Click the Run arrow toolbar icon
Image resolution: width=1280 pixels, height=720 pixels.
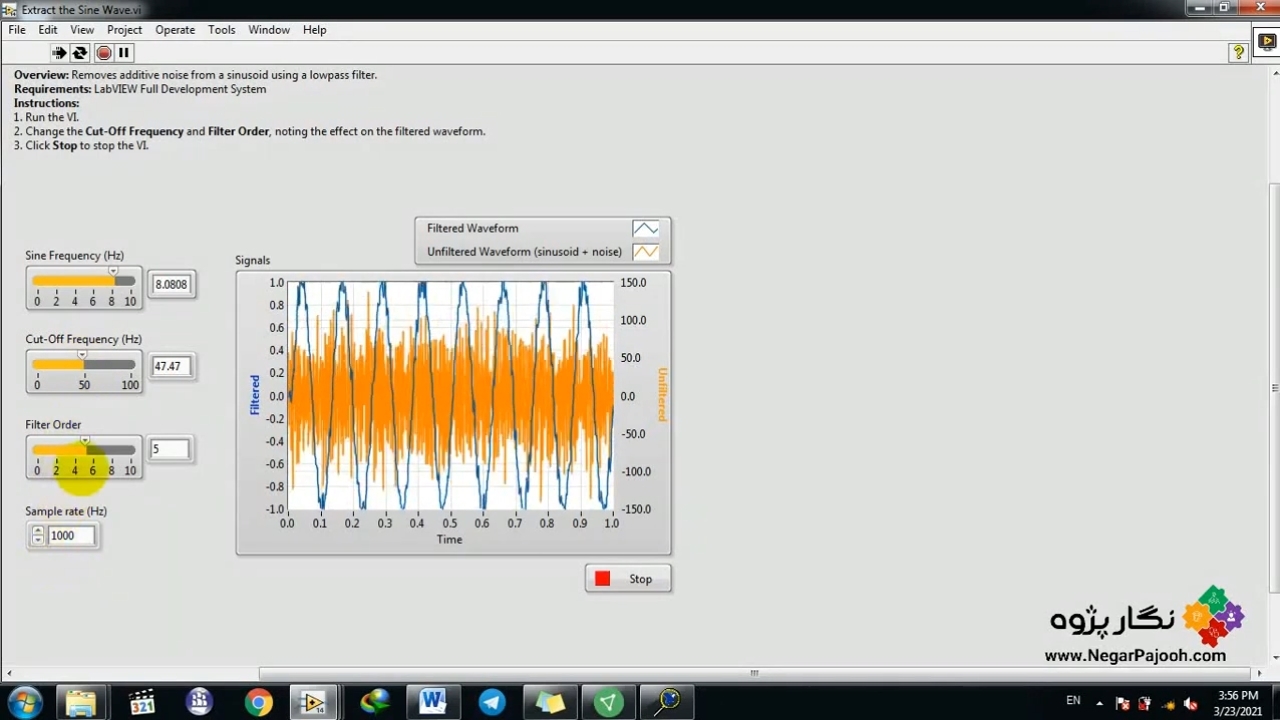point(59,53)
